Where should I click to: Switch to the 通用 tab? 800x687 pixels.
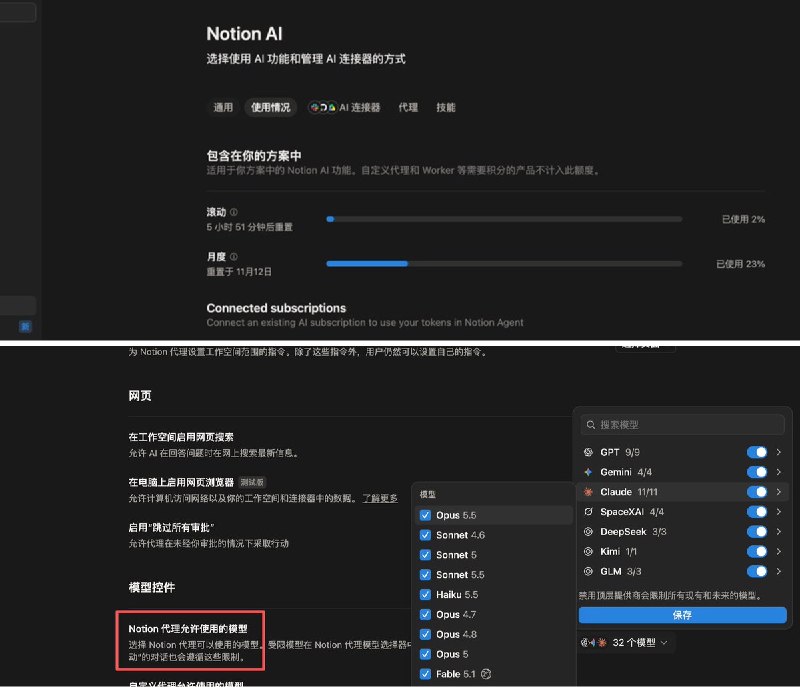tap(223, 107)
